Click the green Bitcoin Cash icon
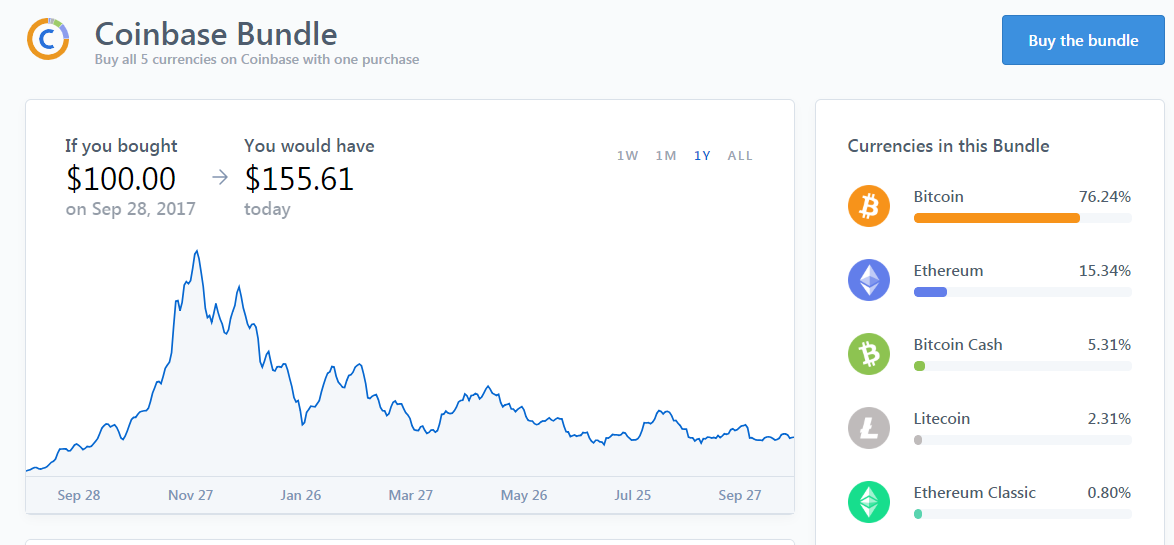 868,354
